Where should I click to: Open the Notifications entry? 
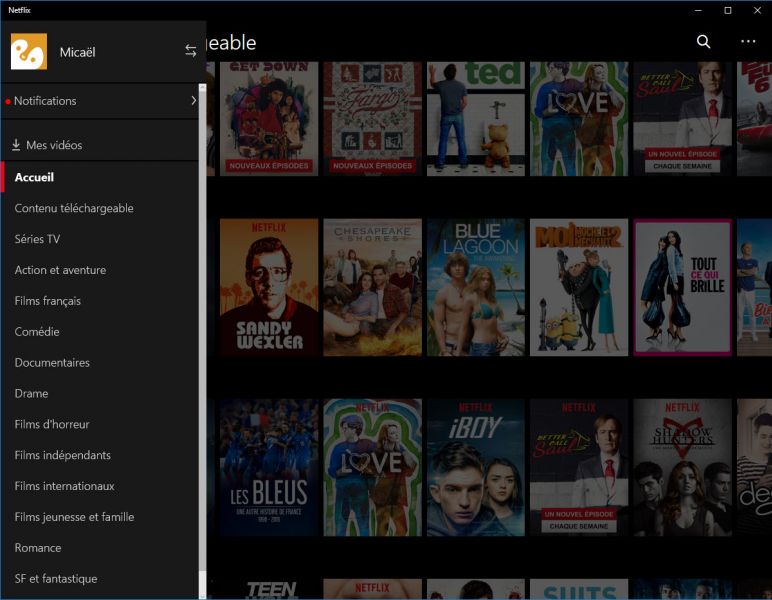click(100, 101)
